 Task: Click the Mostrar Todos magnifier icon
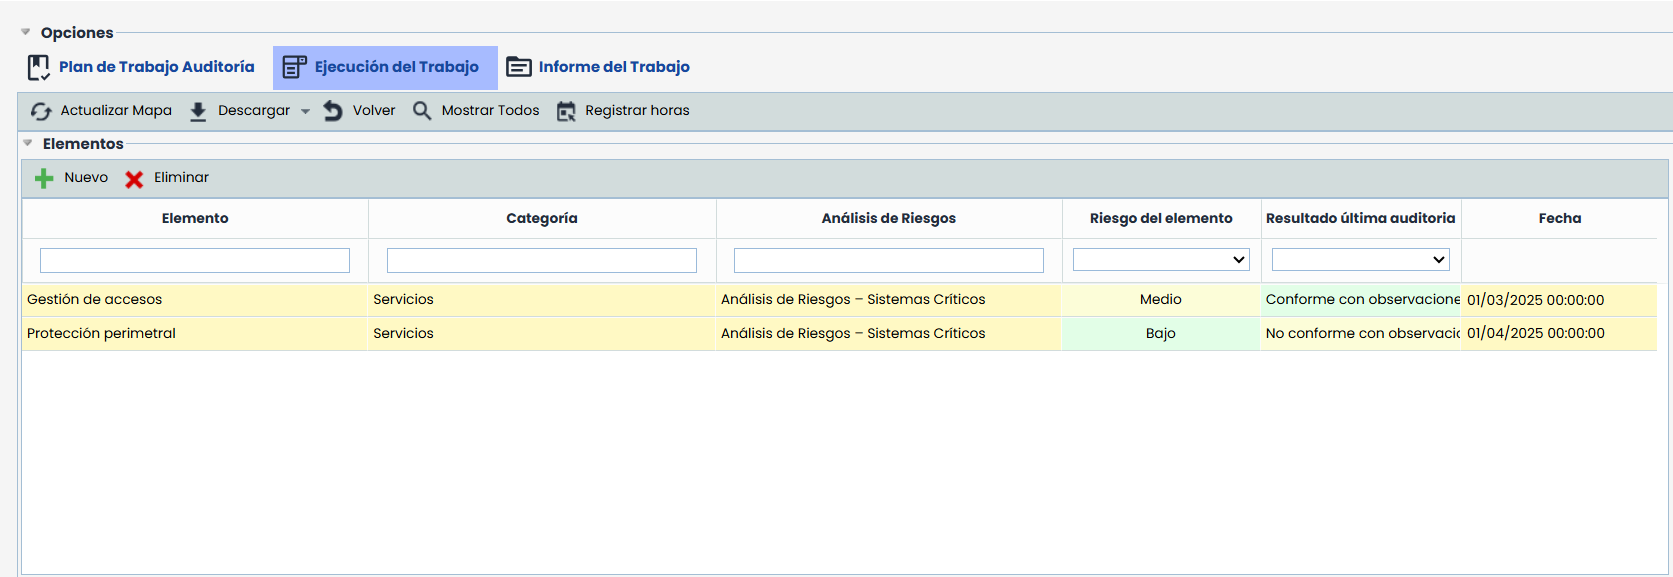click(422, 111)
